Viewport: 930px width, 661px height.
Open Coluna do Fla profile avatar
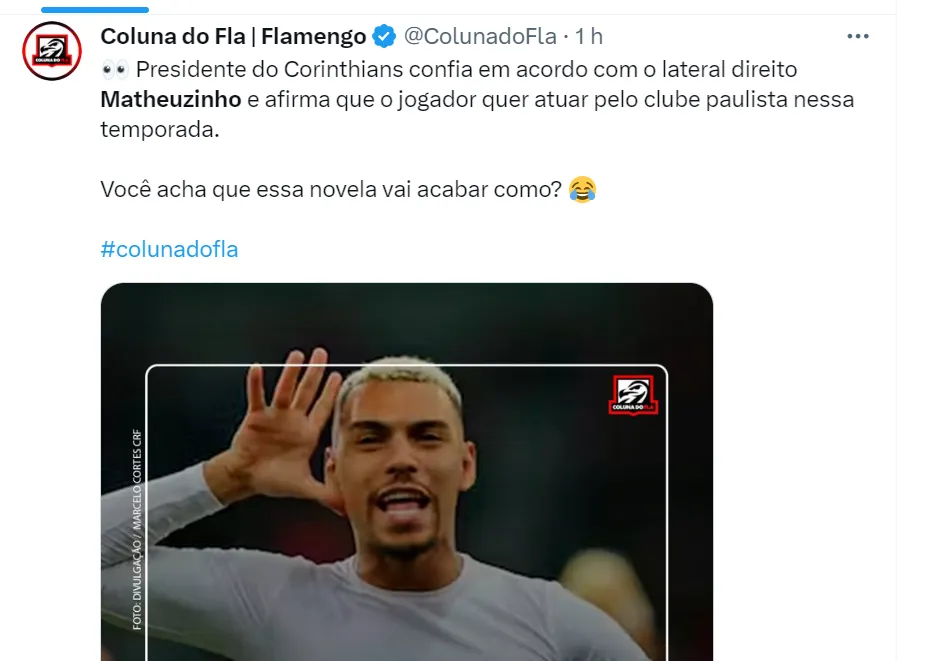click(52, 51)
